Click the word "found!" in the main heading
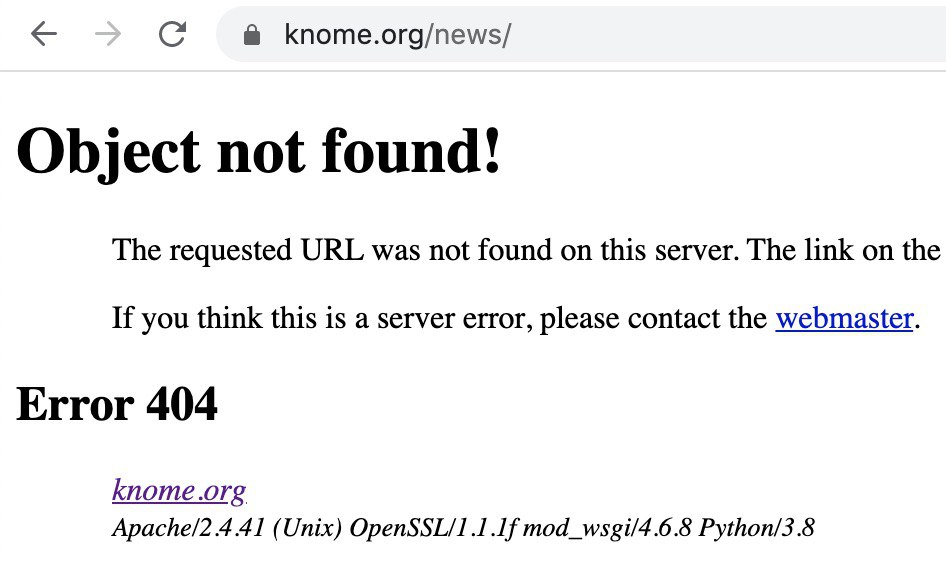The image size is (946, 578). [411, 153]
